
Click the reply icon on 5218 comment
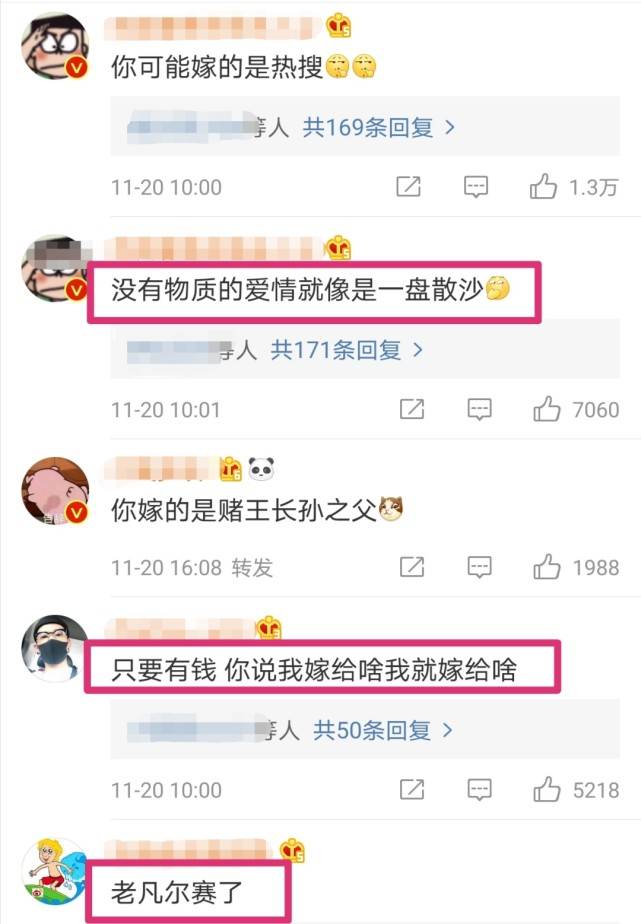click(479, 789)
